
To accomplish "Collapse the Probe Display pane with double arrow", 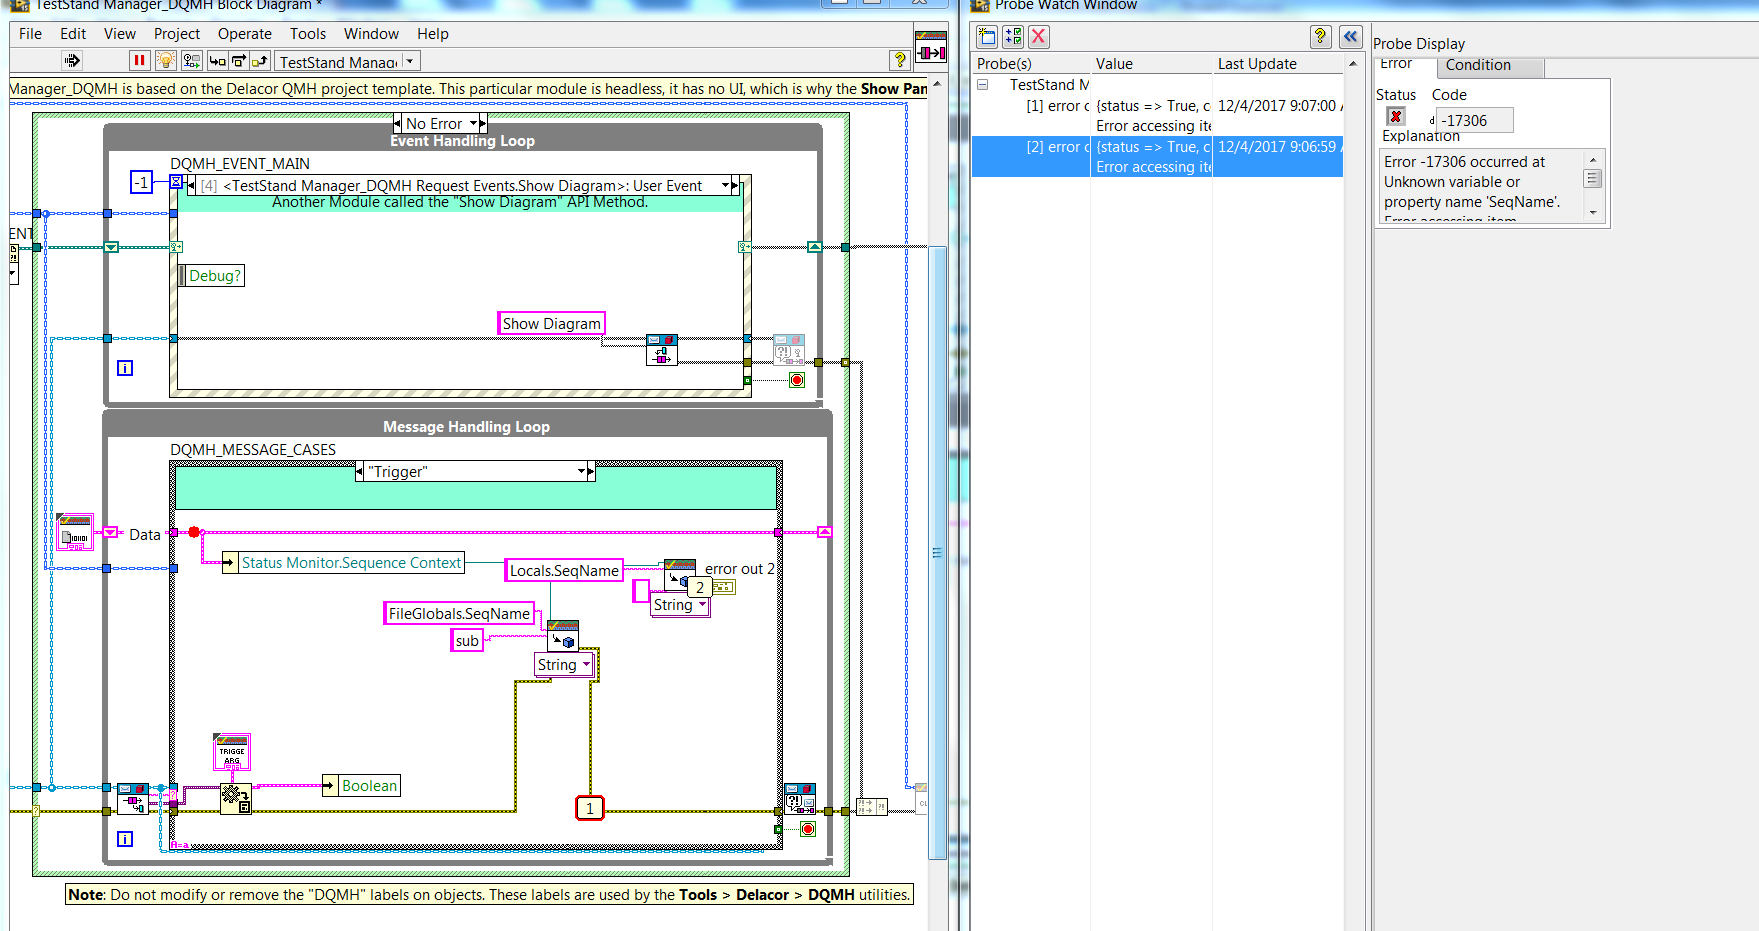I will point(1351,37).
